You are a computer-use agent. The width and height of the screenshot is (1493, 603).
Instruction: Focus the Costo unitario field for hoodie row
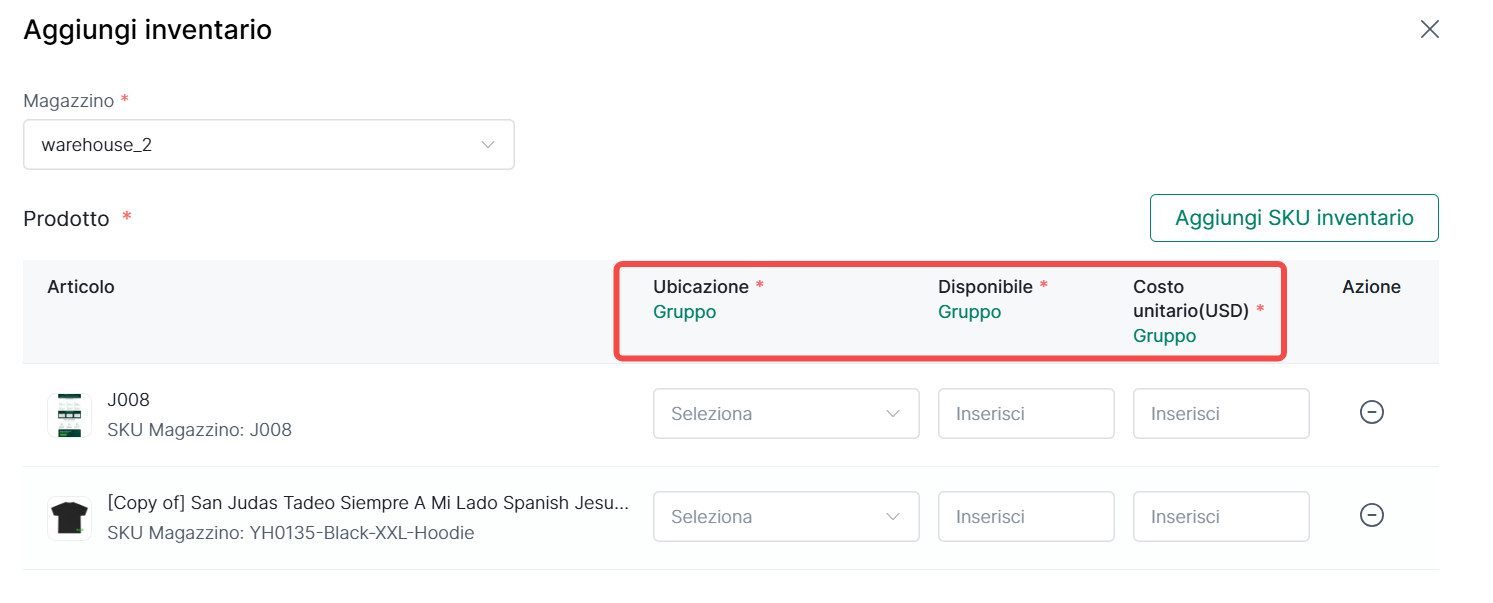pyautogui.click(x=1220, y=516)
